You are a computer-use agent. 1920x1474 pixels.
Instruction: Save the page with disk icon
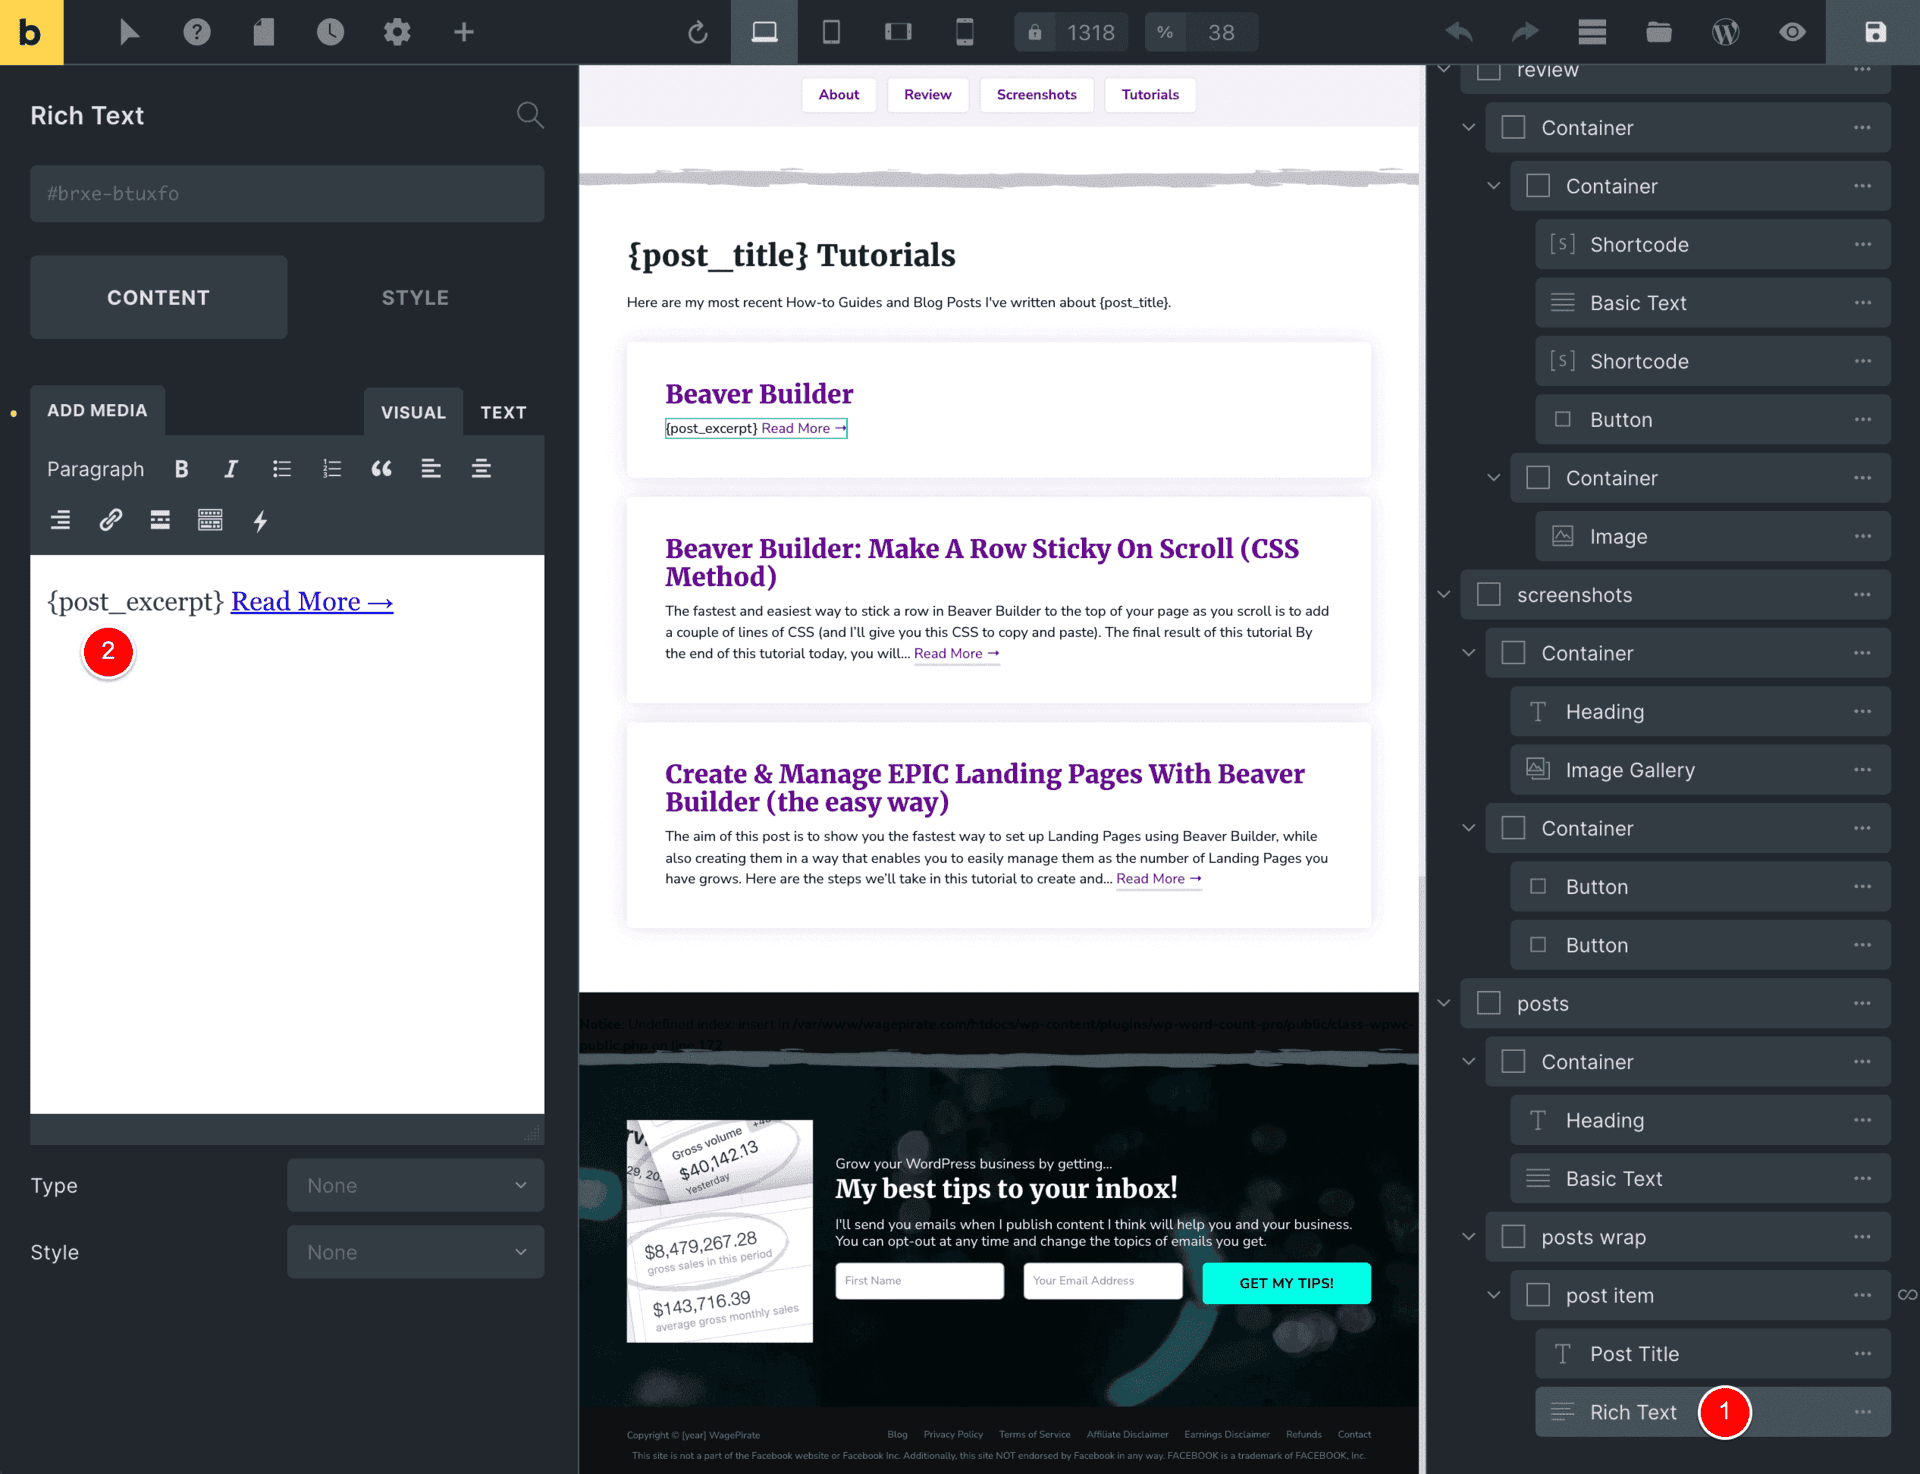[1875, 32]
